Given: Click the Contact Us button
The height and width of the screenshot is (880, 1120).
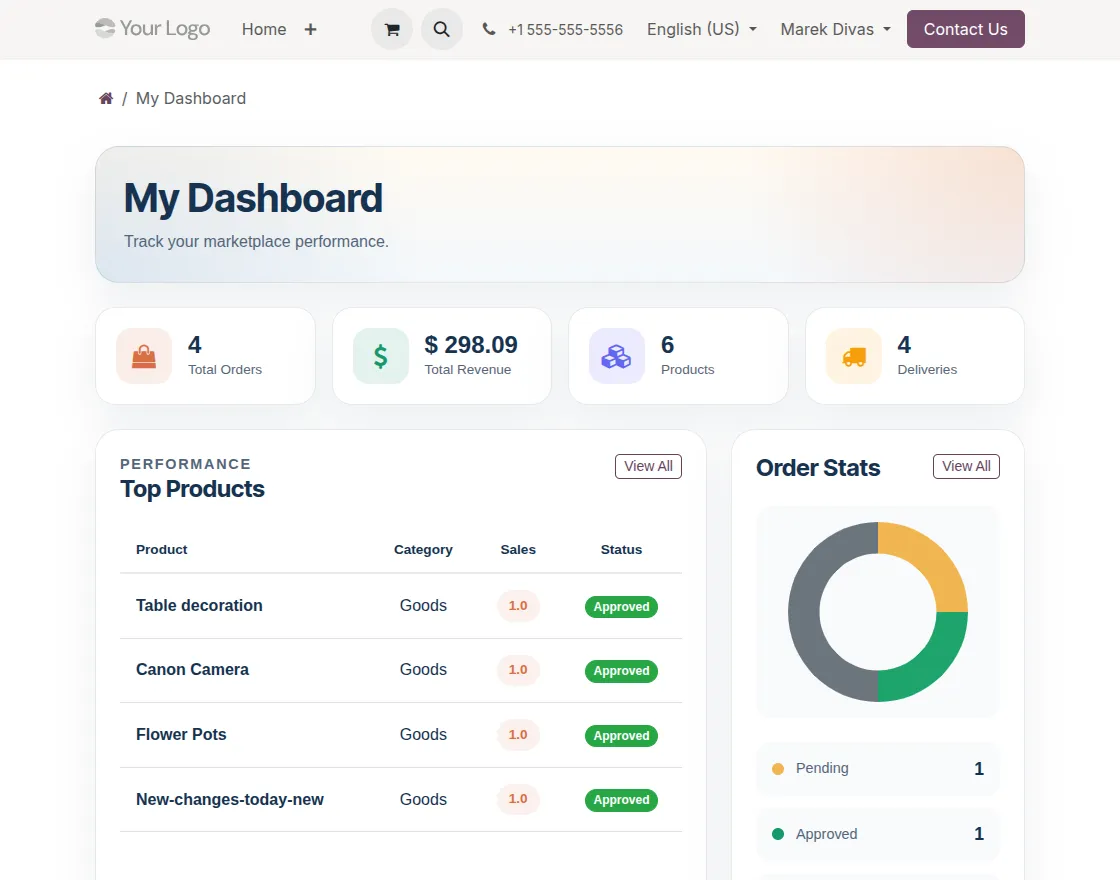Looking at the screenshot, I should click(965, 29).
